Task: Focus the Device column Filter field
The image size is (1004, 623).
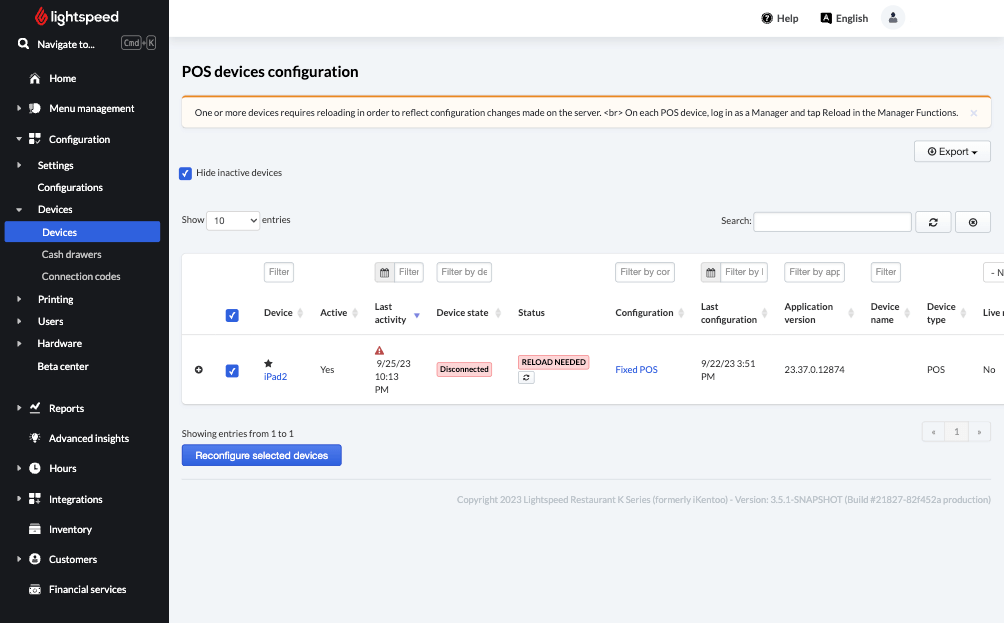Action: tap(279, 272)
